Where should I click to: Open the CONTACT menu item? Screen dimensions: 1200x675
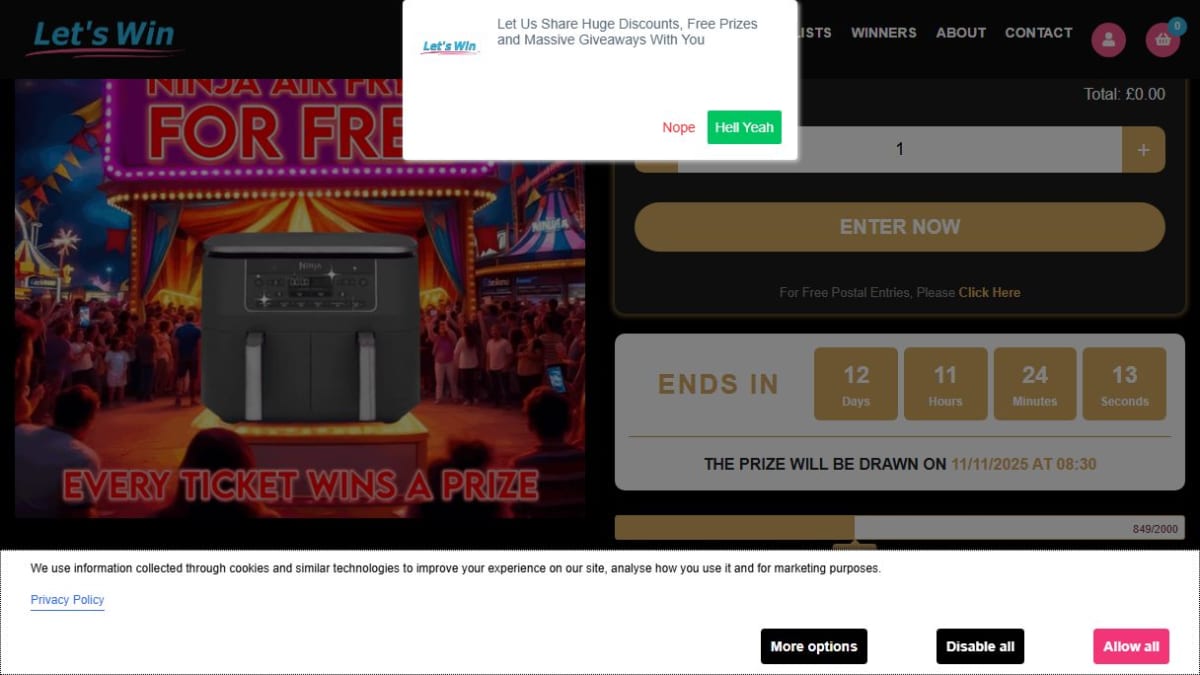point(1038,33)
